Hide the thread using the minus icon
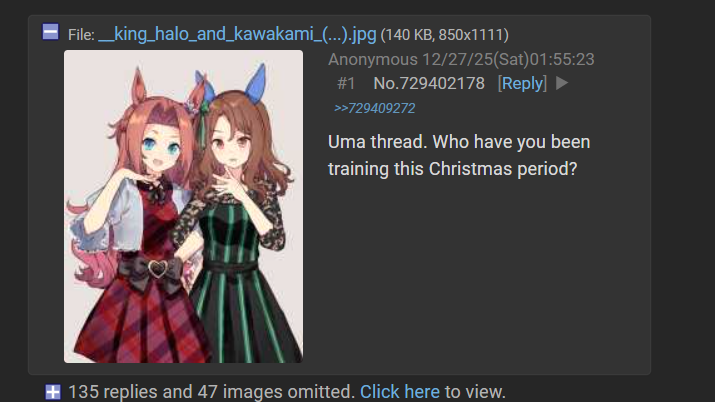The image size is (715, 402). point(50,32)
